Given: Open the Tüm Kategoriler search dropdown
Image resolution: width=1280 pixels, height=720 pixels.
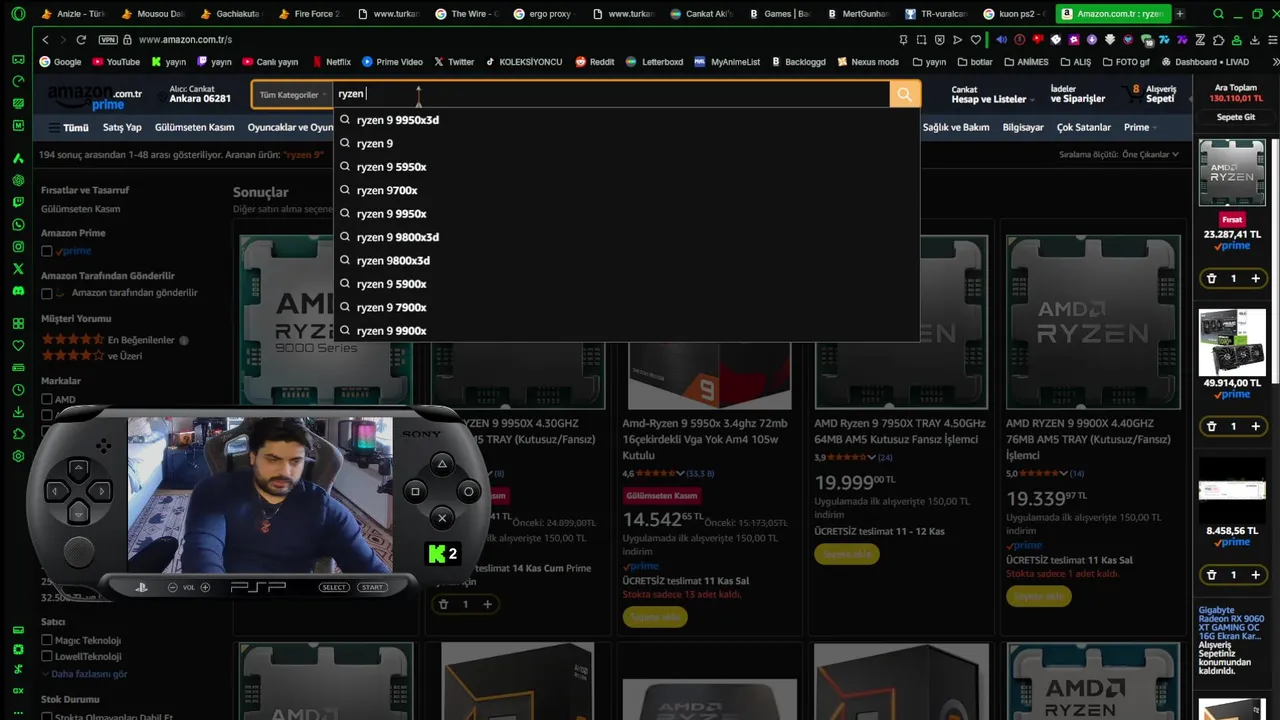Looking at the screenshot, I should coord(292,94).
